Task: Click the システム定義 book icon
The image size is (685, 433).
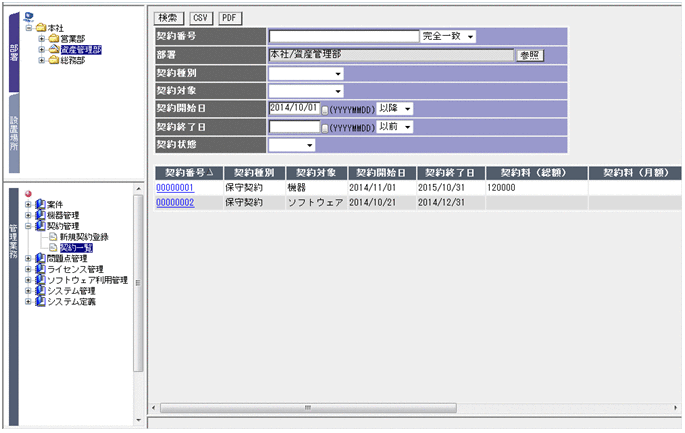Action: pos(40,302)
